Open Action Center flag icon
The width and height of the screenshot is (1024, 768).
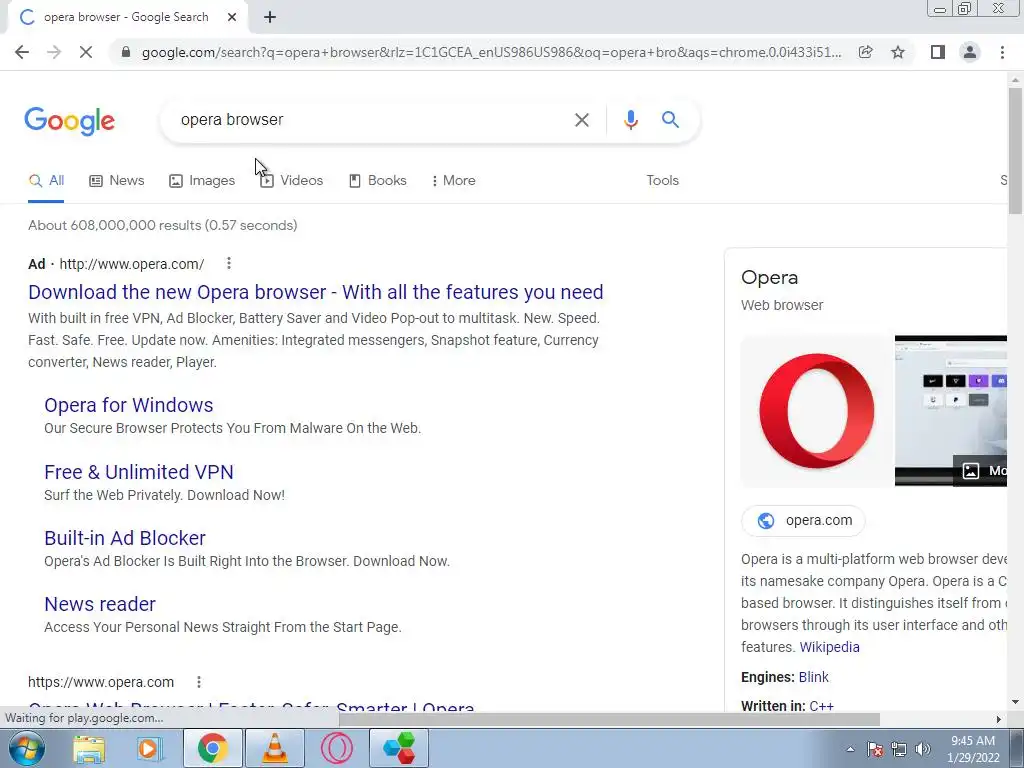875,749
